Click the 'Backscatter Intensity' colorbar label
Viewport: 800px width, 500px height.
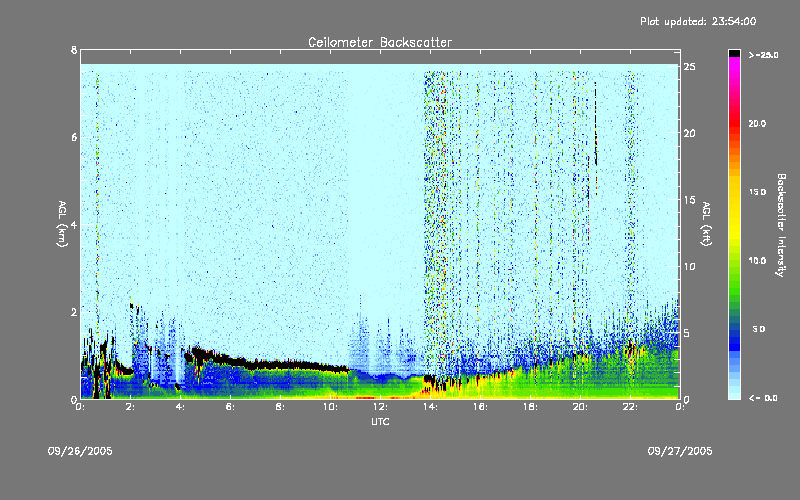tap(781, 225)
